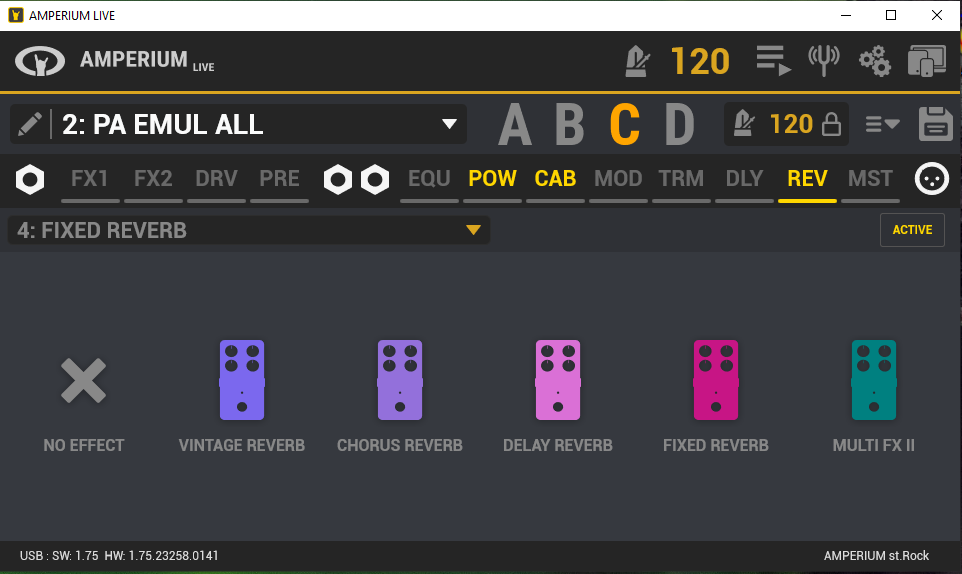Select scene B

(x=569, y=124)
